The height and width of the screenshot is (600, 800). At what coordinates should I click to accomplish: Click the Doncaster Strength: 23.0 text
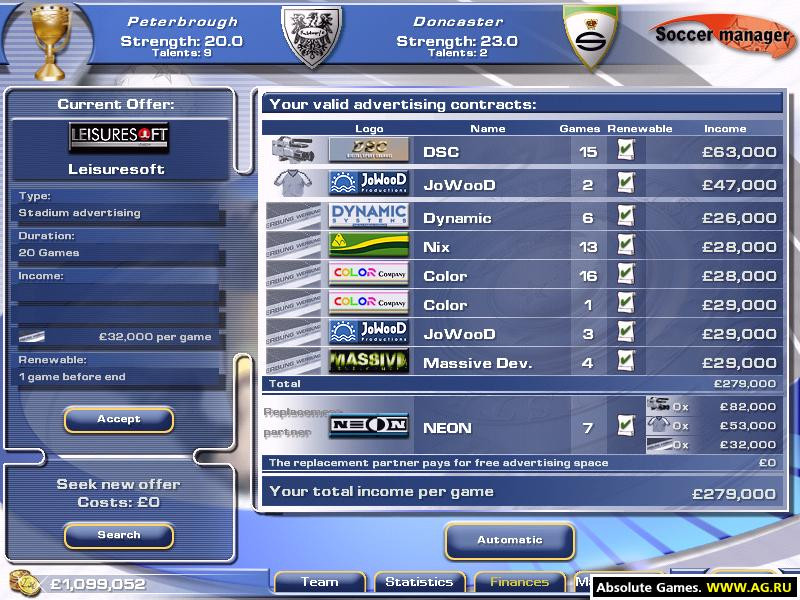click(x=457, y=41)
